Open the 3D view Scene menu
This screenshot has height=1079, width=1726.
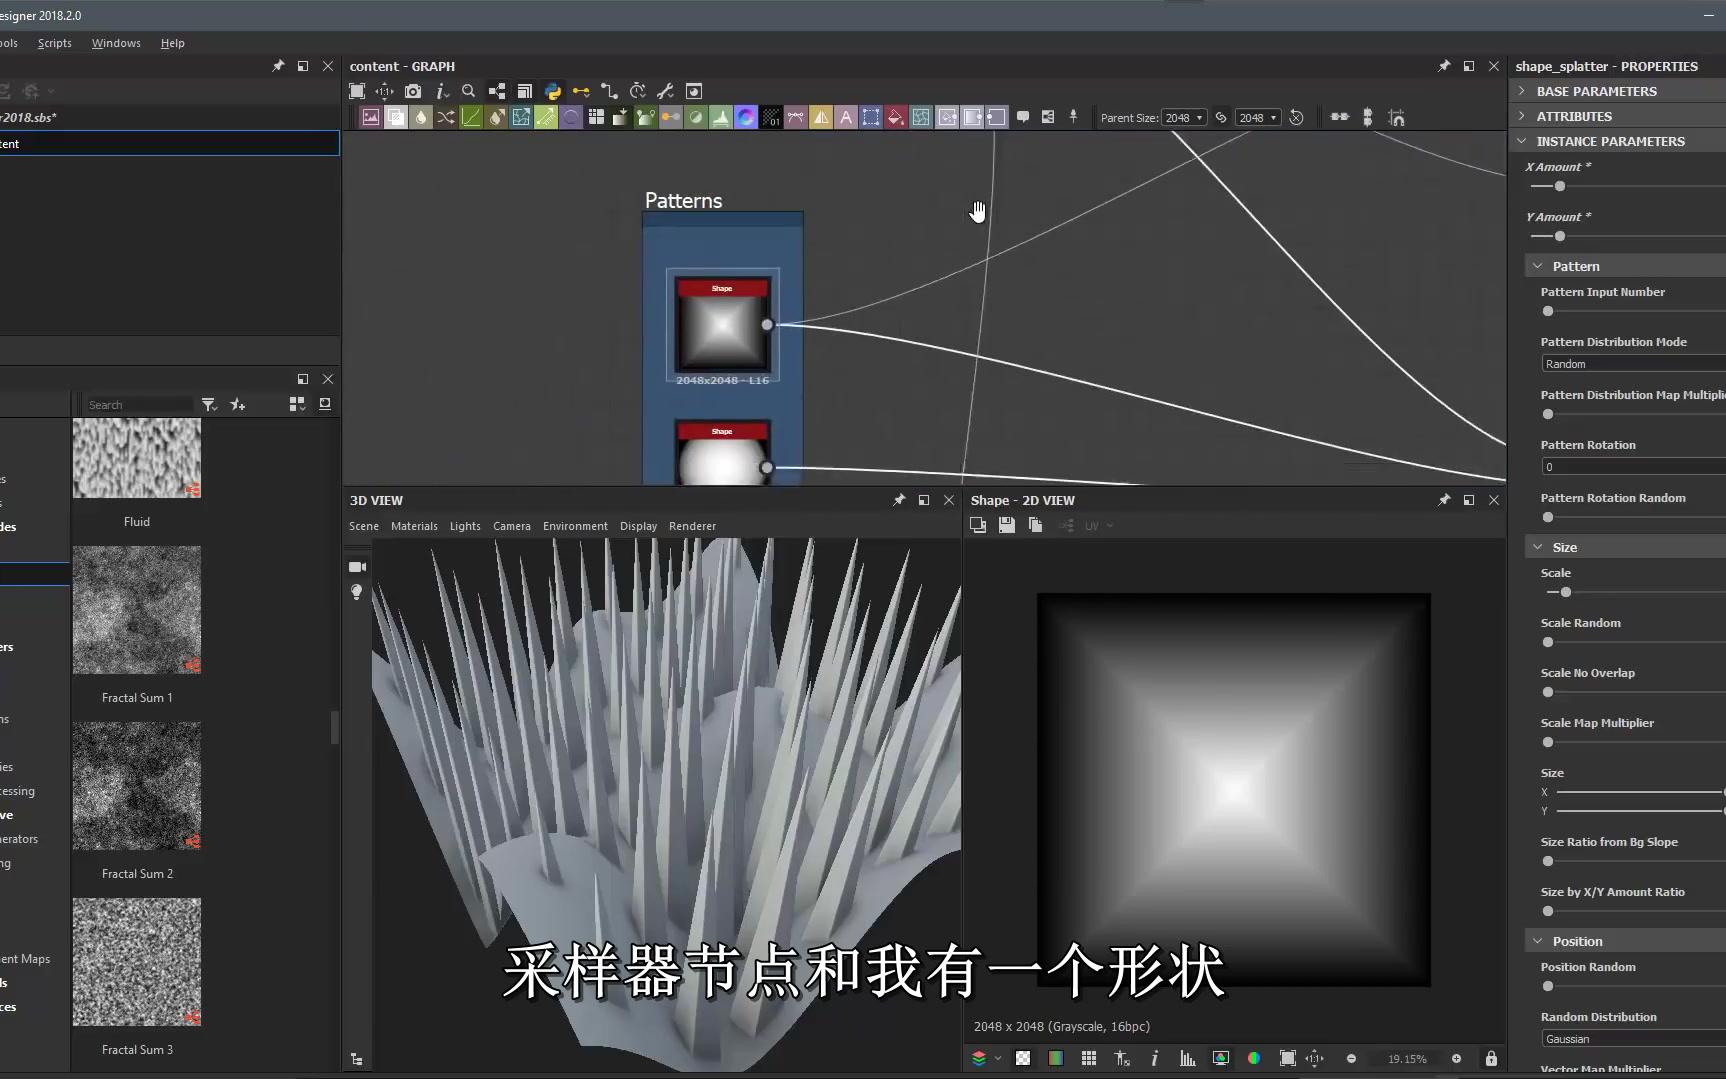(364, 526)
